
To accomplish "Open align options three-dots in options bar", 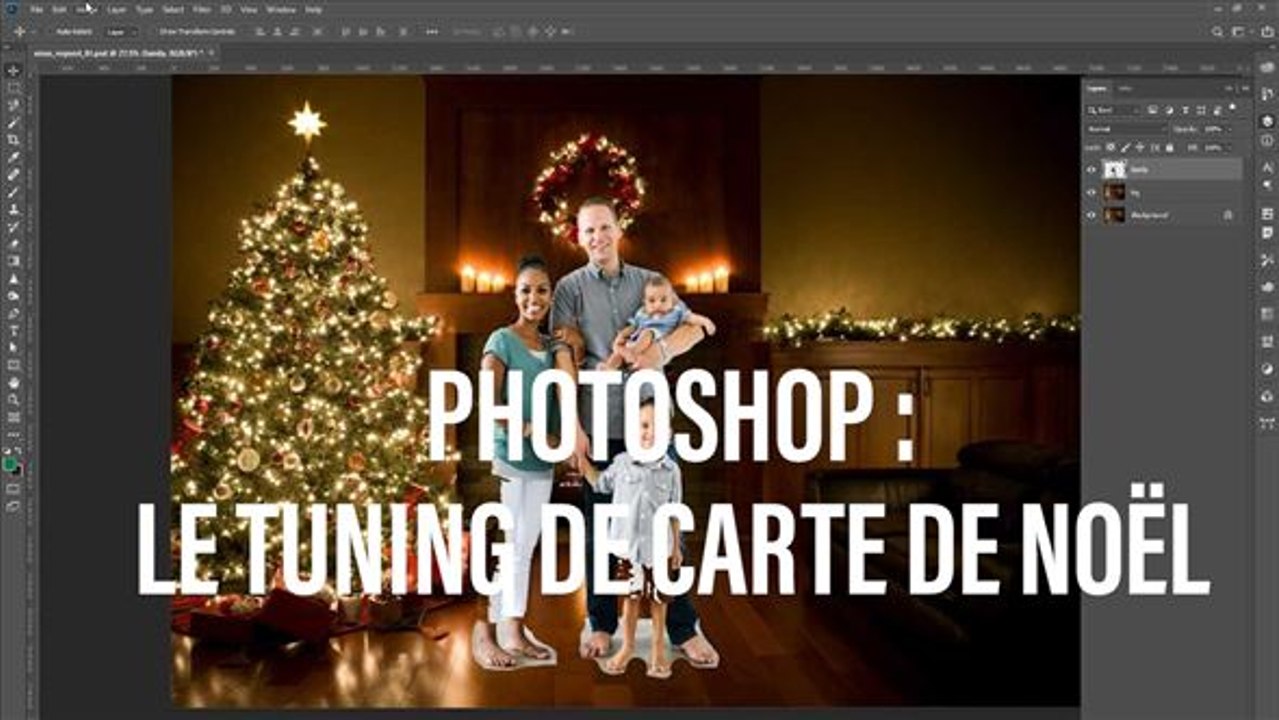I will [431, 32].
